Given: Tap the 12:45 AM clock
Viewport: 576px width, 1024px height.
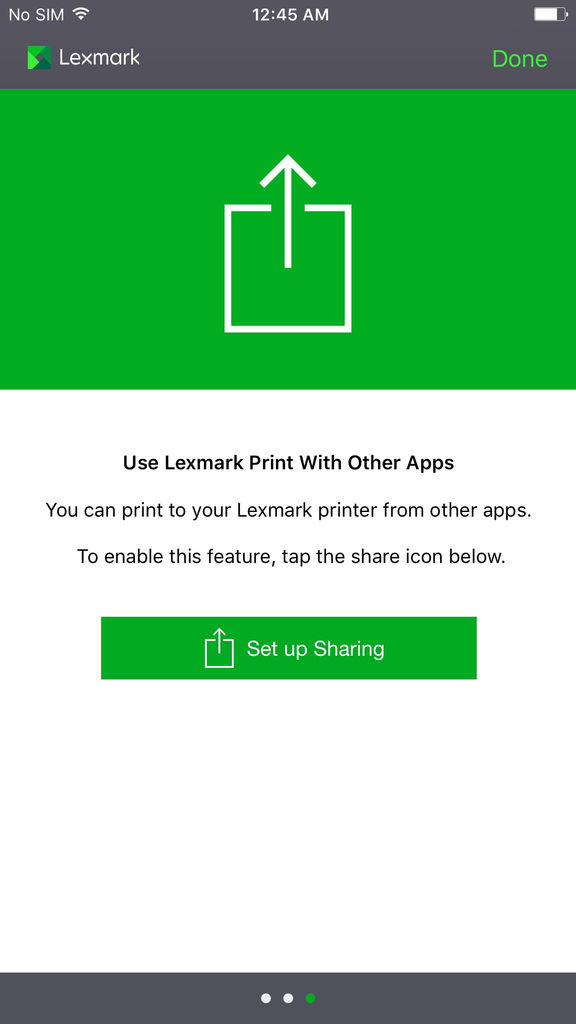Looking at the screenshot, I should point(290,14).
